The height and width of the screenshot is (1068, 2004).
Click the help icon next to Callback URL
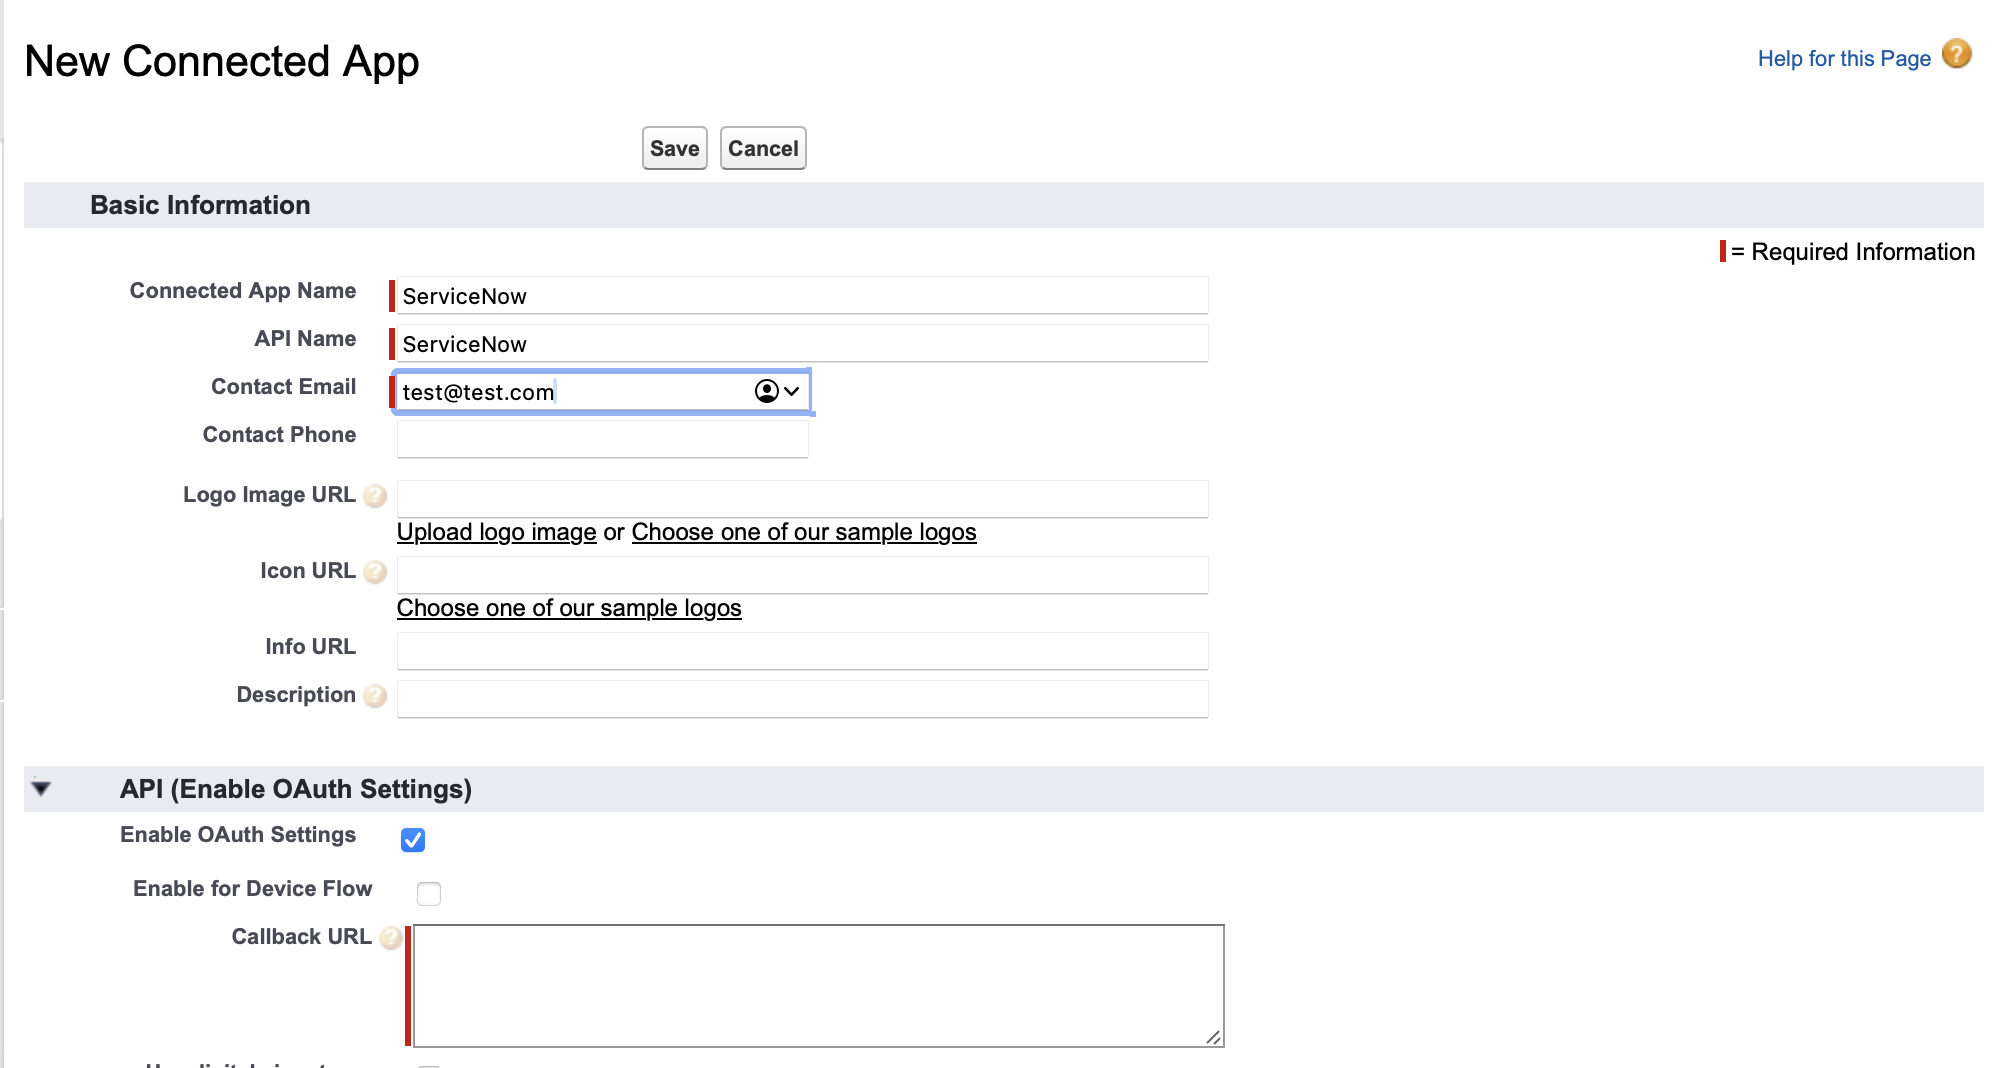pos(390,938)
